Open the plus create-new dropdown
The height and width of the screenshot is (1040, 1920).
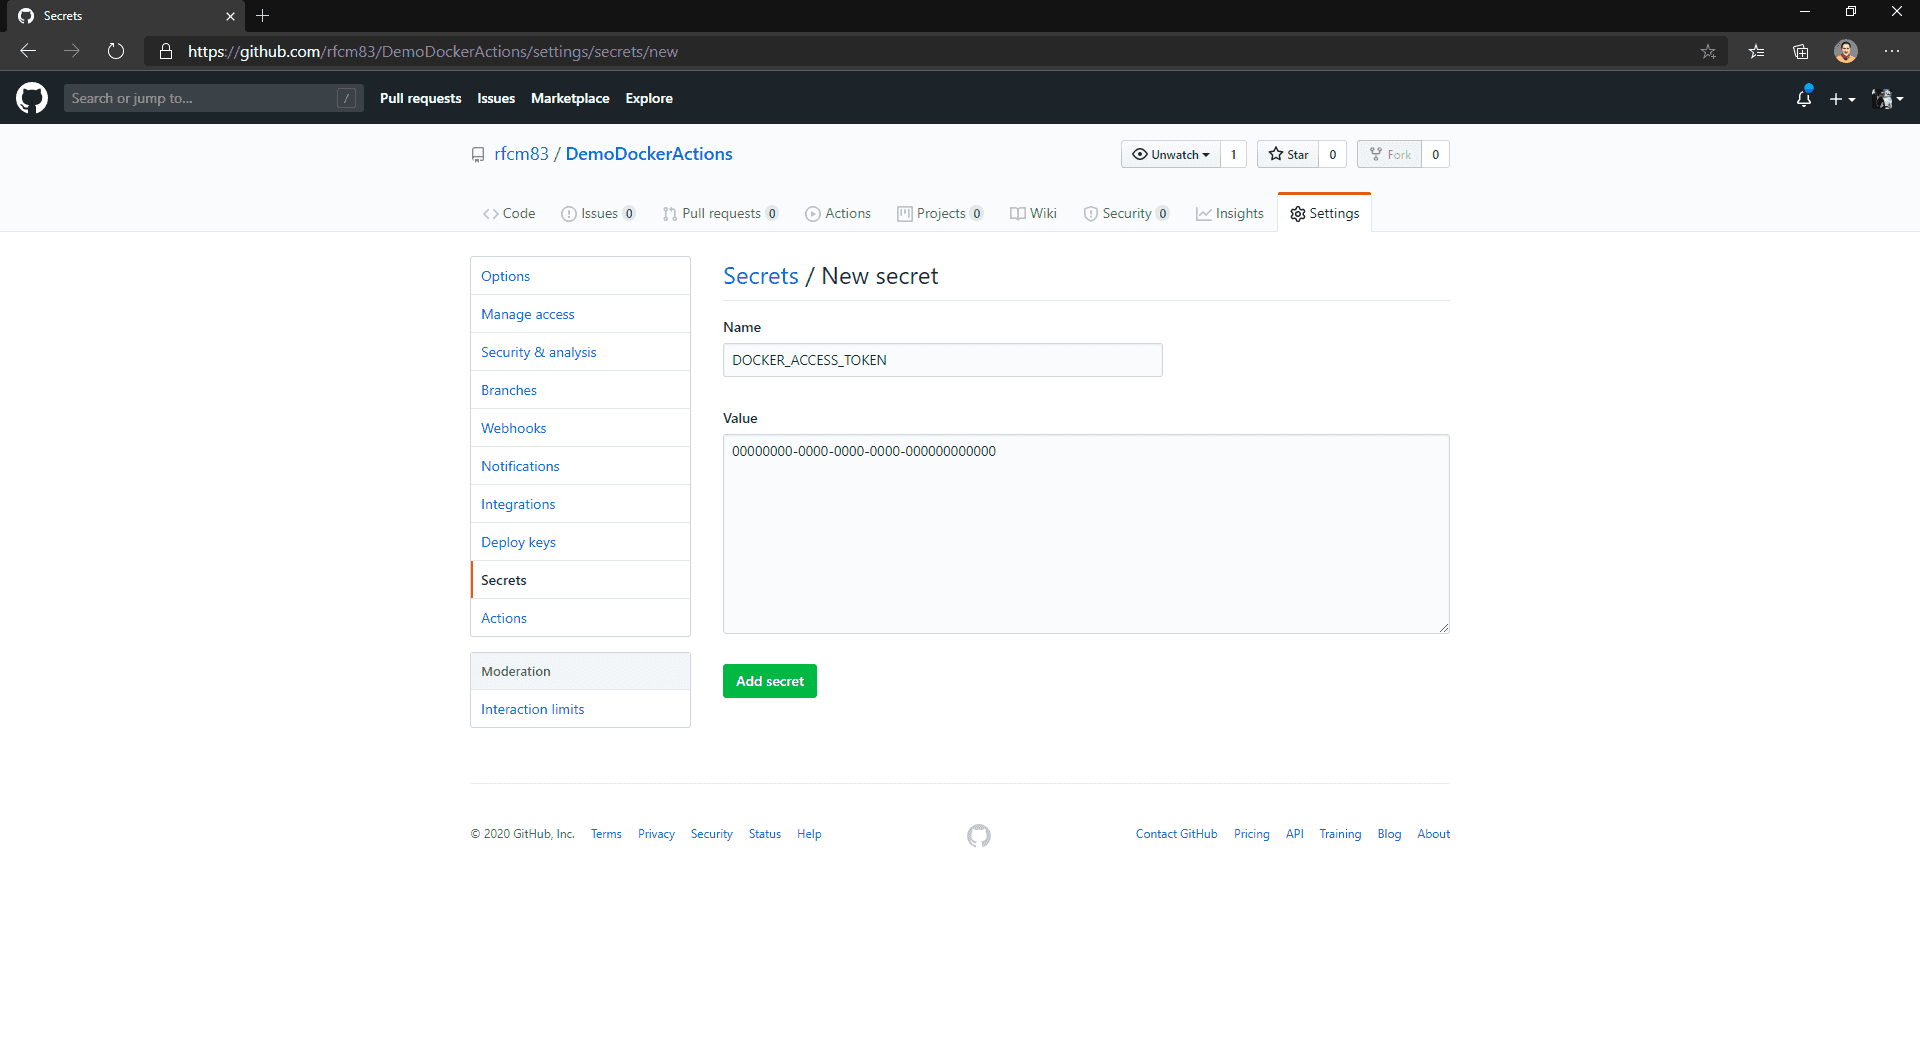1842,99
